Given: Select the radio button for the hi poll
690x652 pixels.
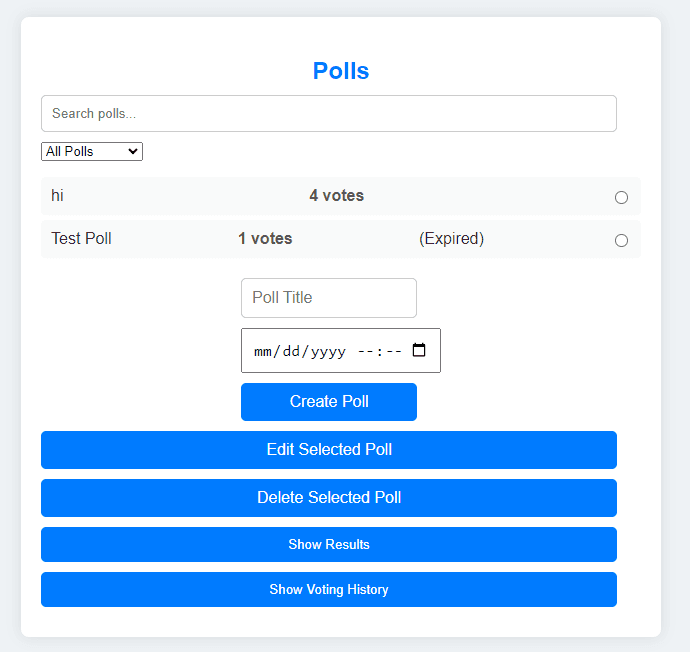Looking at the screenshot, I should (x=621, y=197).
